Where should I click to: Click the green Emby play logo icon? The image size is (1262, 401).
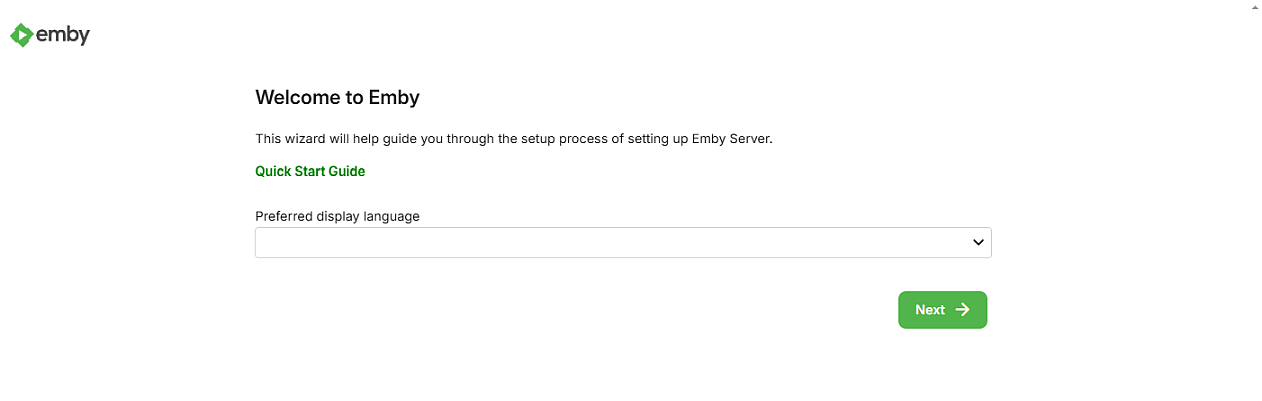tap(21, 35)
